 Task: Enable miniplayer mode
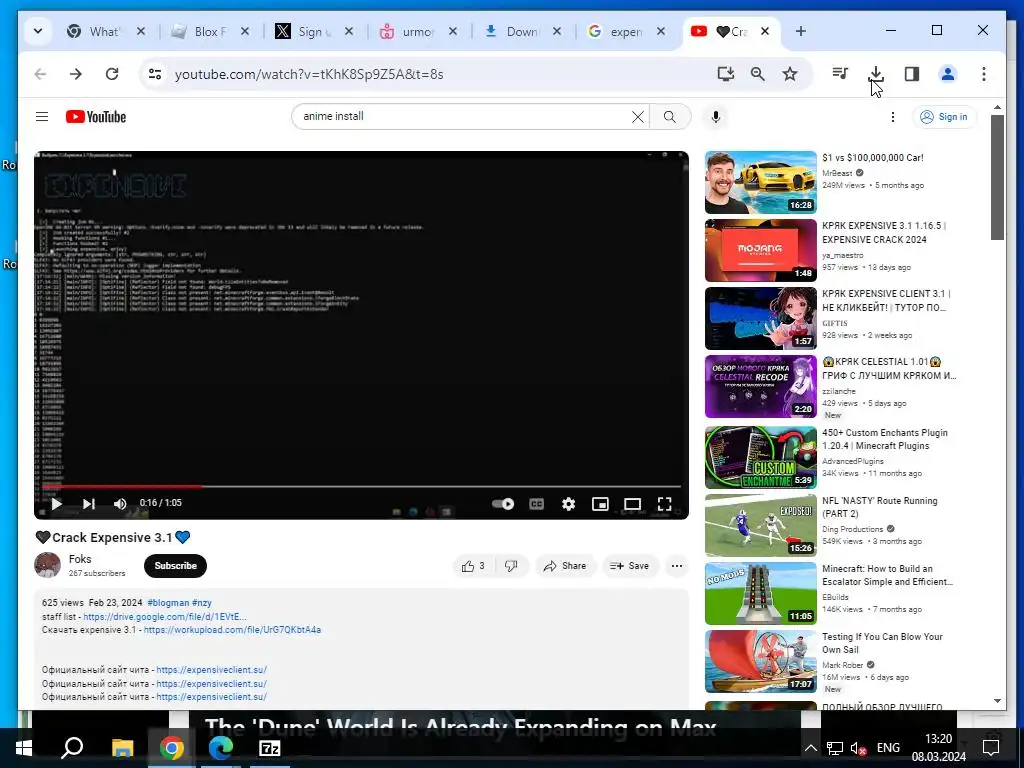(600, 504)
